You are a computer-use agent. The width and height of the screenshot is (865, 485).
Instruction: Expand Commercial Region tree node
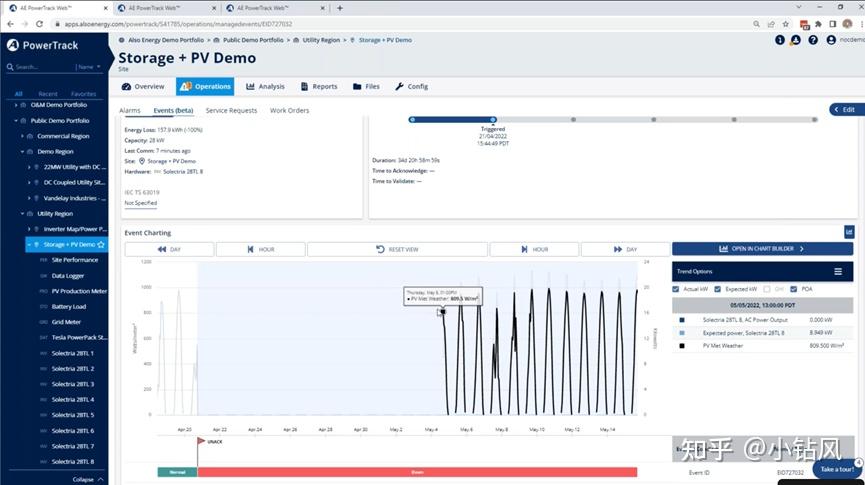click(23, 136)
